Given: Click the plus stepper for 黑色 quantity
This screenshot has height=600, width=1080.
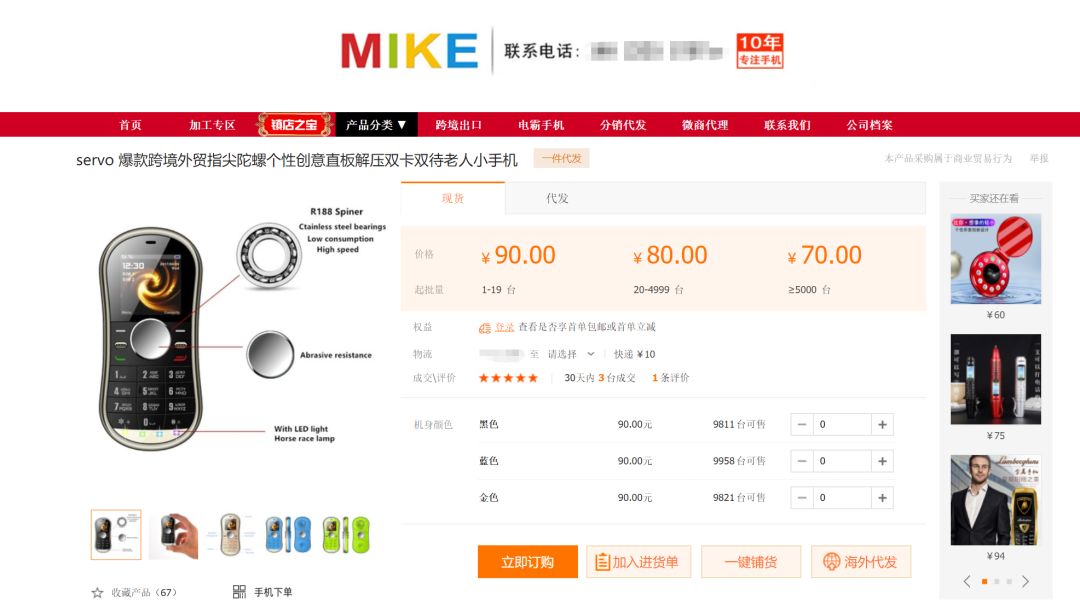Looking at the screenshot, I should 882,424.
